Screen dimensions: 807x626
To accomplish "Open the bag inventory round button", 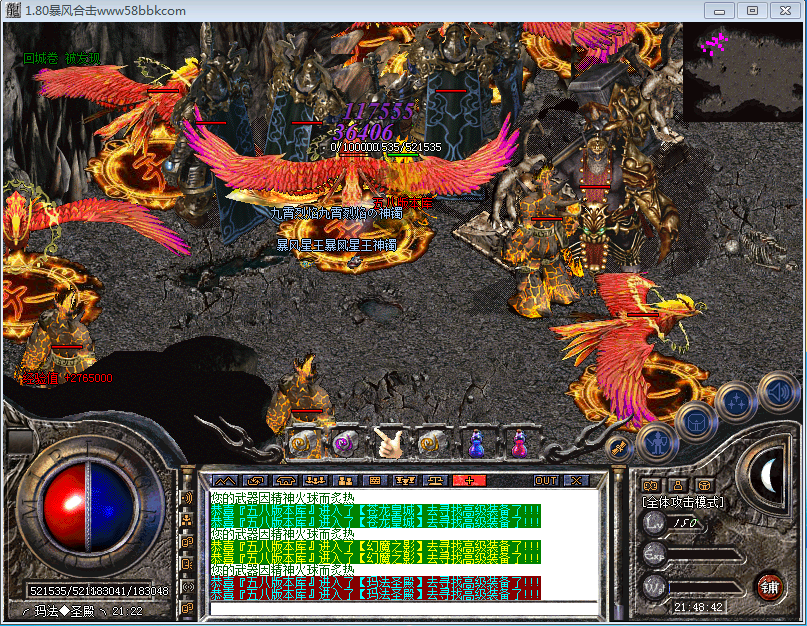I will click(x=696, y=423).
